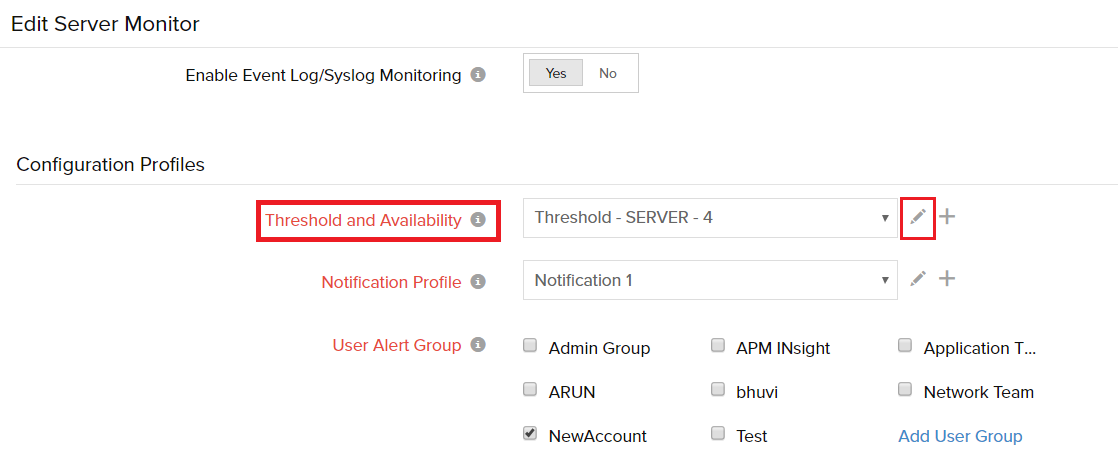Edit the Threshold and Availability profile pencil icon

pos(918,217)
